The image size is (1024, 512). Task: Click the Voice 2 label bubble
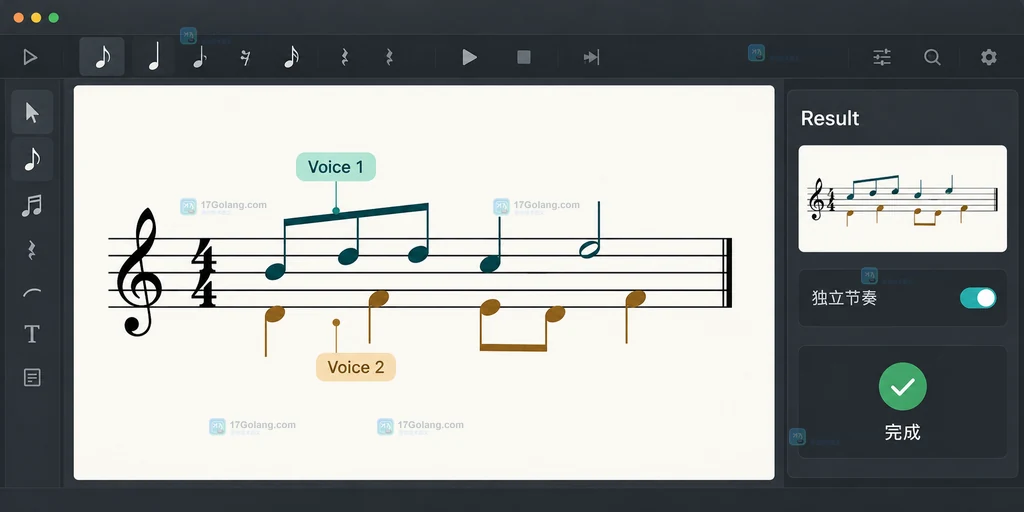pyautogui.click(x=356, y=367)
